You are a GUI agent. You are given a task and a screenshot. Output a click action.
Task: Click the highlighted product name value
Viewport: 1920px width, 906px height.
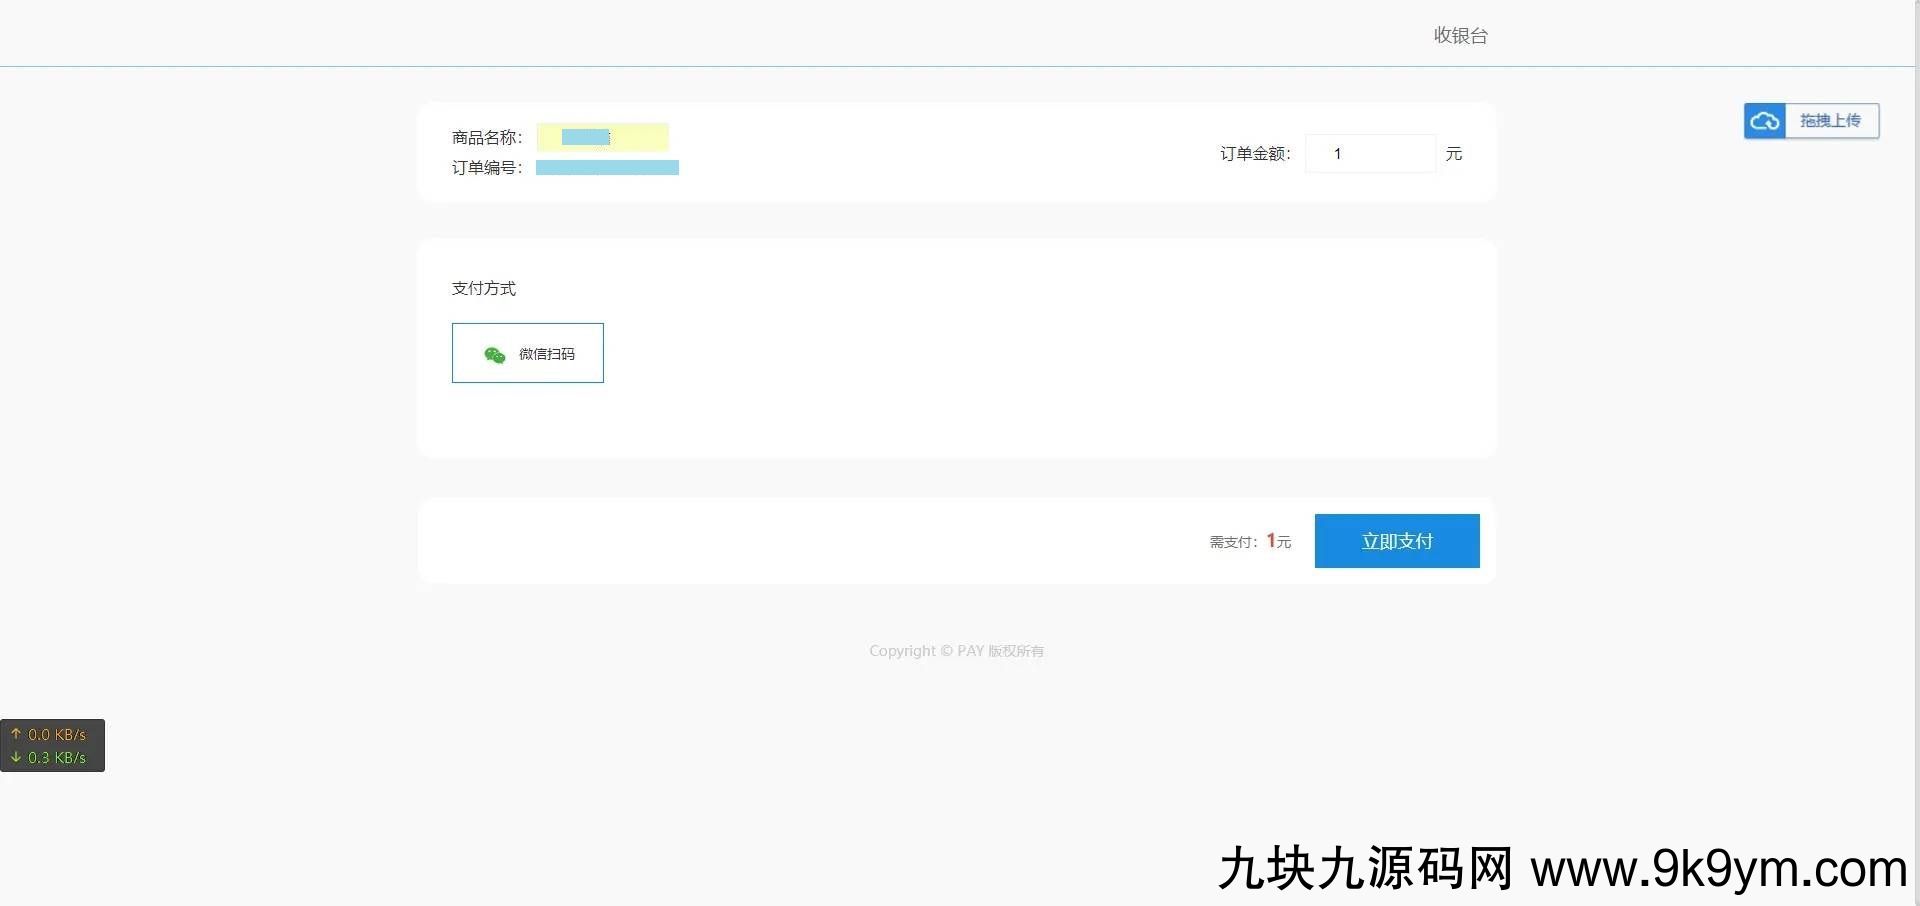point(602,137)
